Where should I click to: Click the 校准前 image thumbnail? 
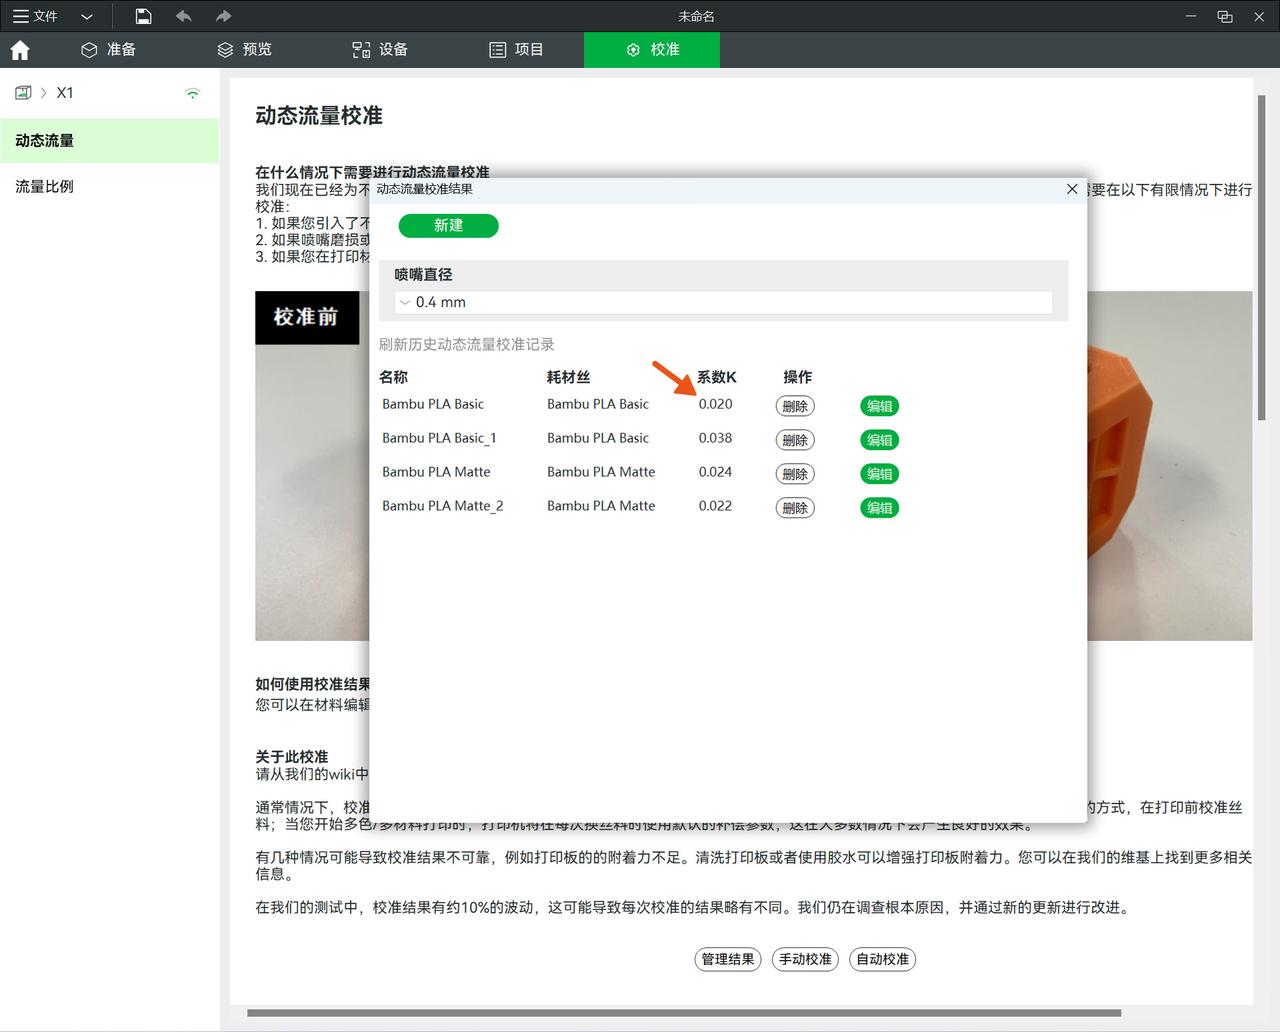(x=307, y=317)
